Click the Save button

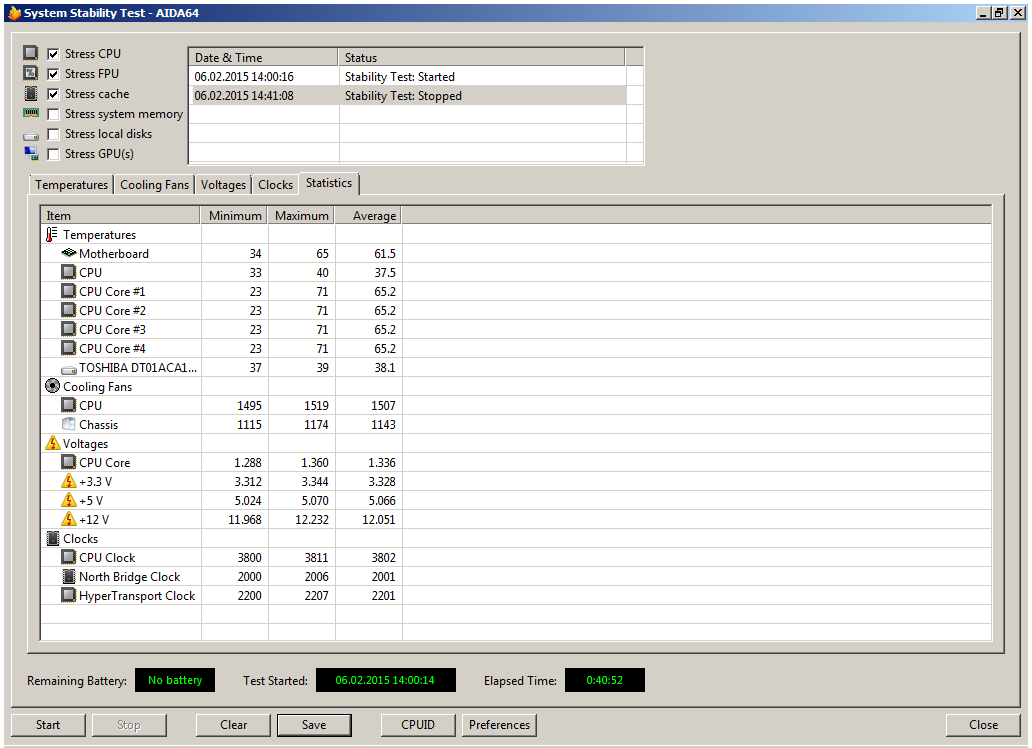pyautogui.click(x=314, y=725)
